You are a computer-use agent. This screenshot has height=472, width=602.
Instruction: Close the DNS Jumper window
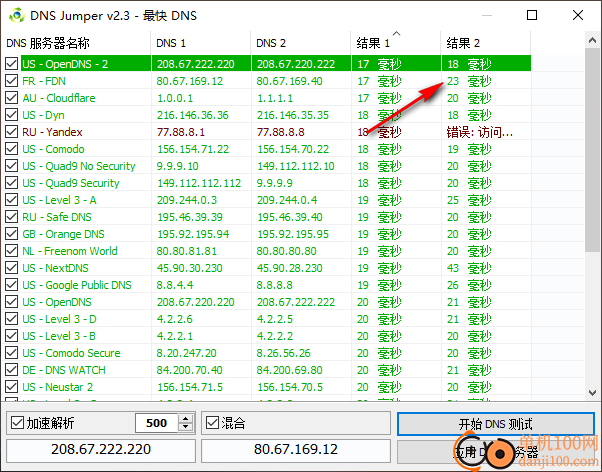578,15
